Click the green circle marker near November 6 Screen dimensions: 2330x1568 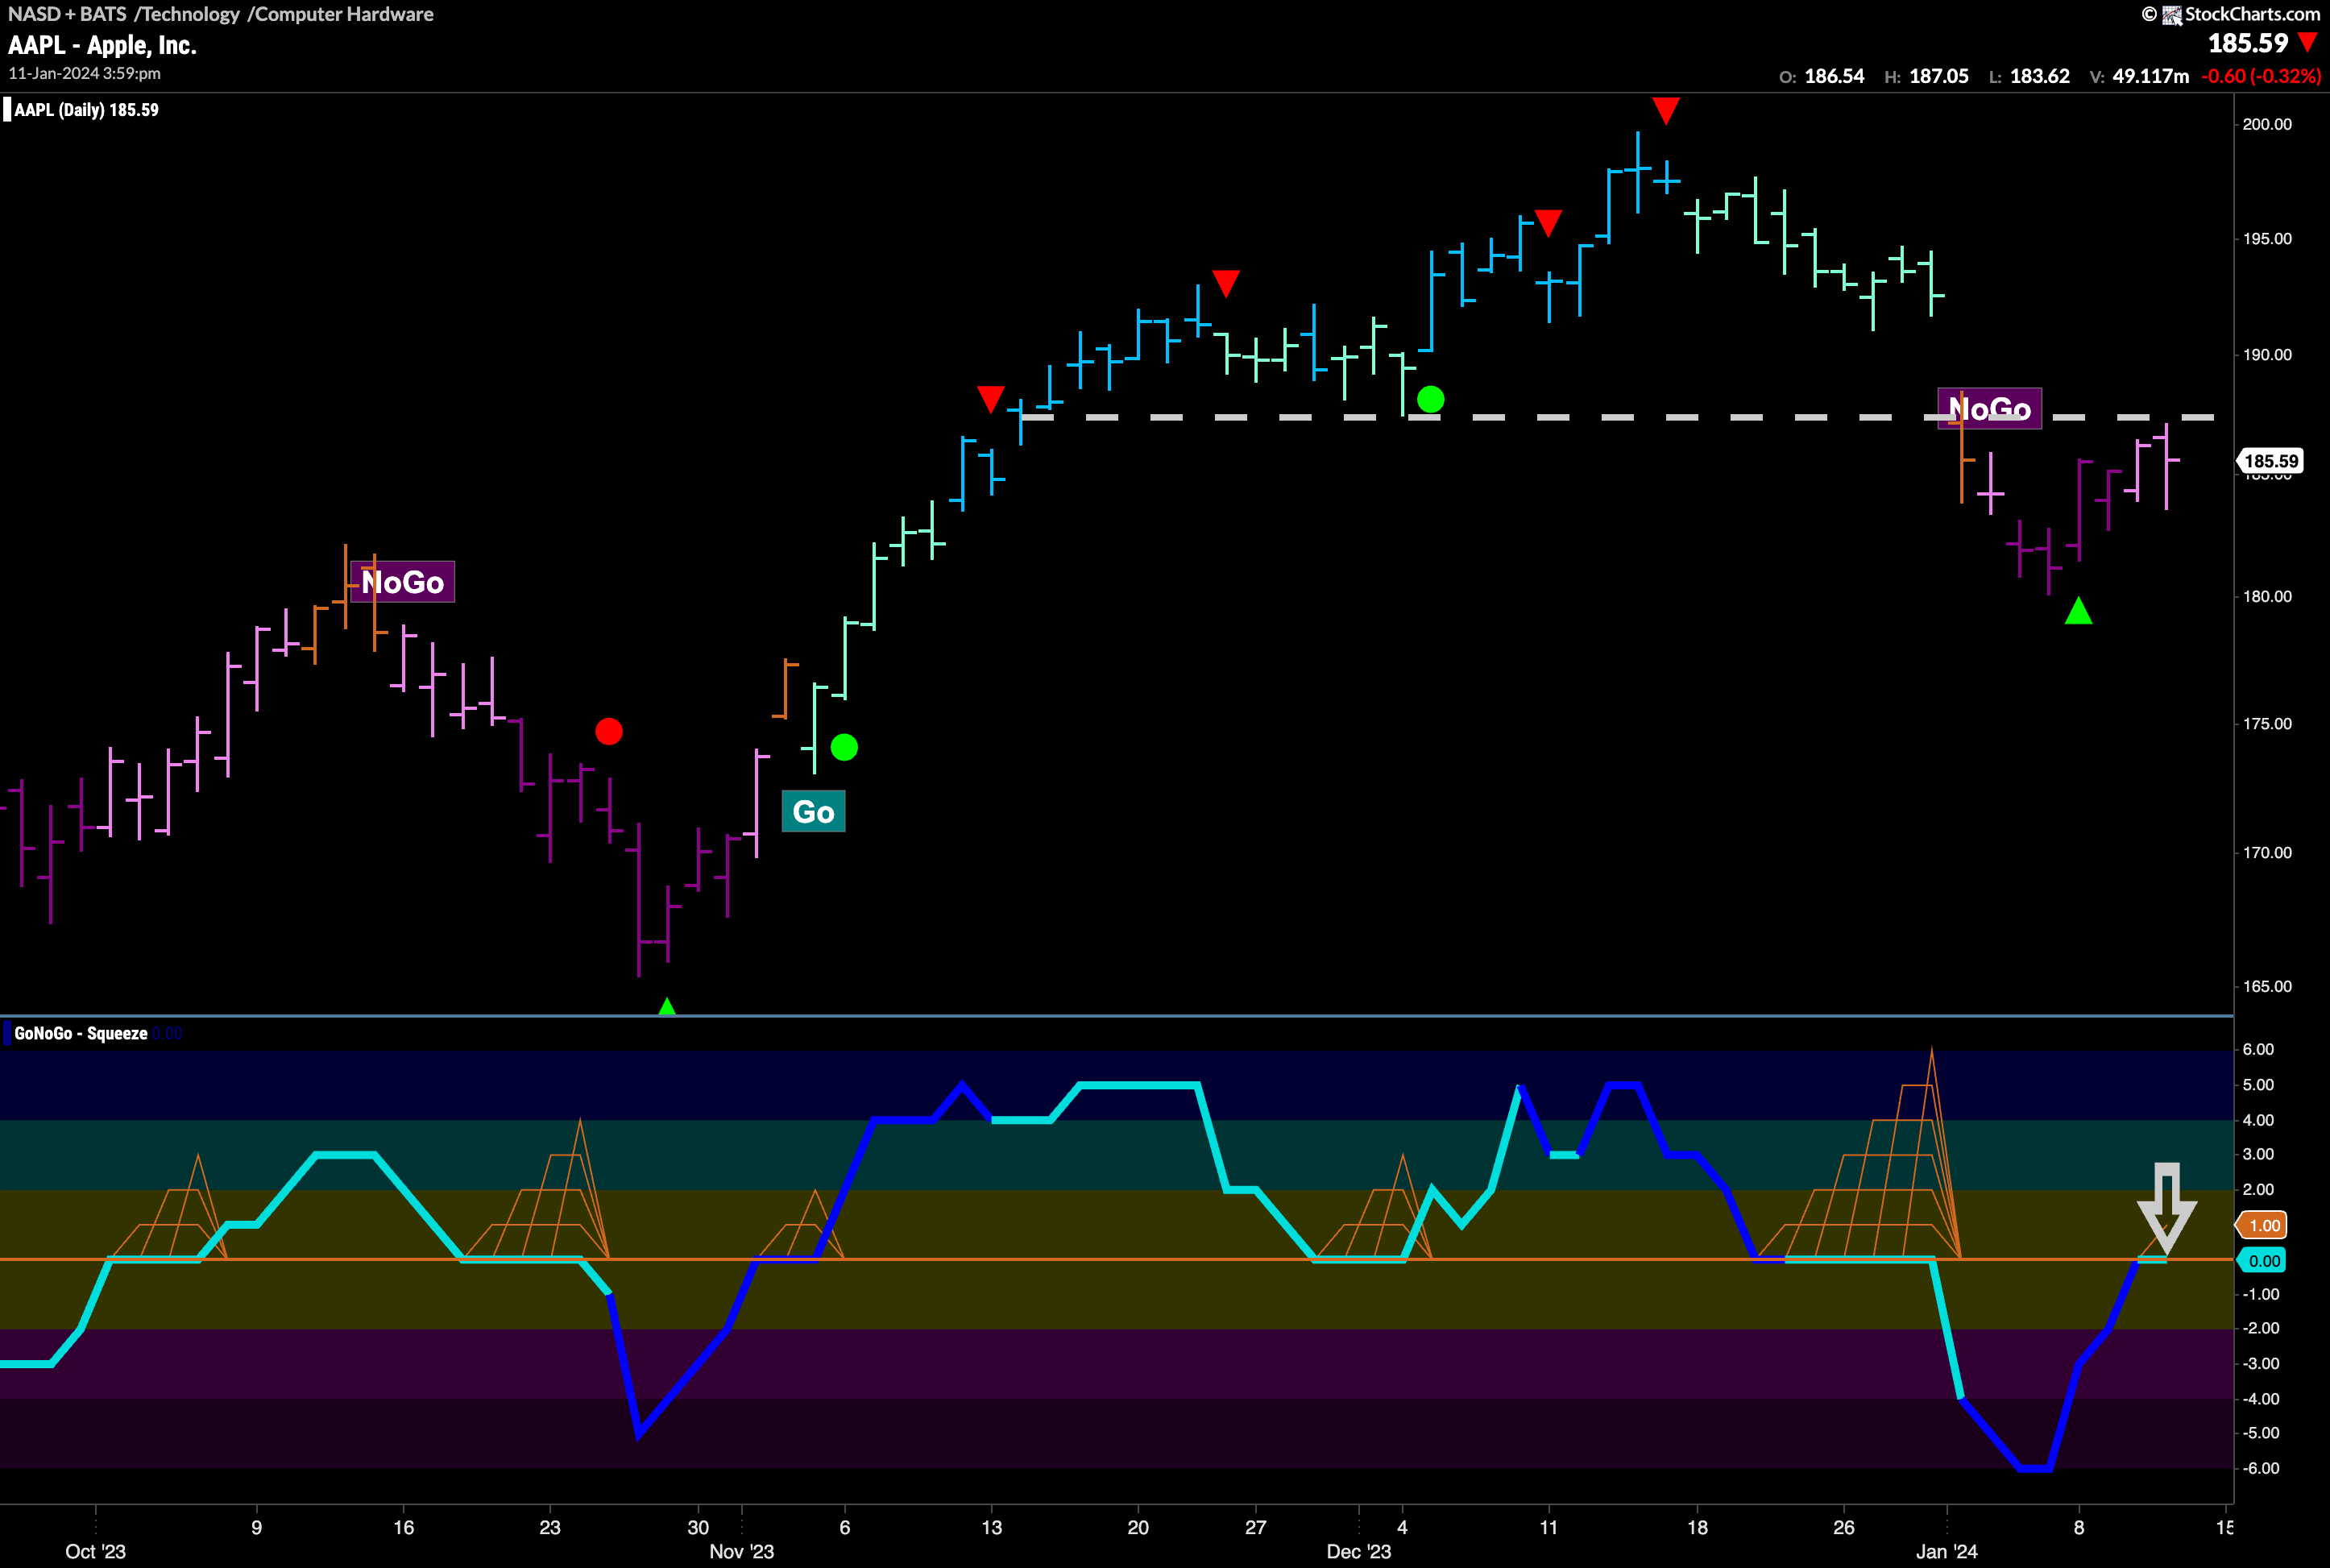tap(844, 747)
